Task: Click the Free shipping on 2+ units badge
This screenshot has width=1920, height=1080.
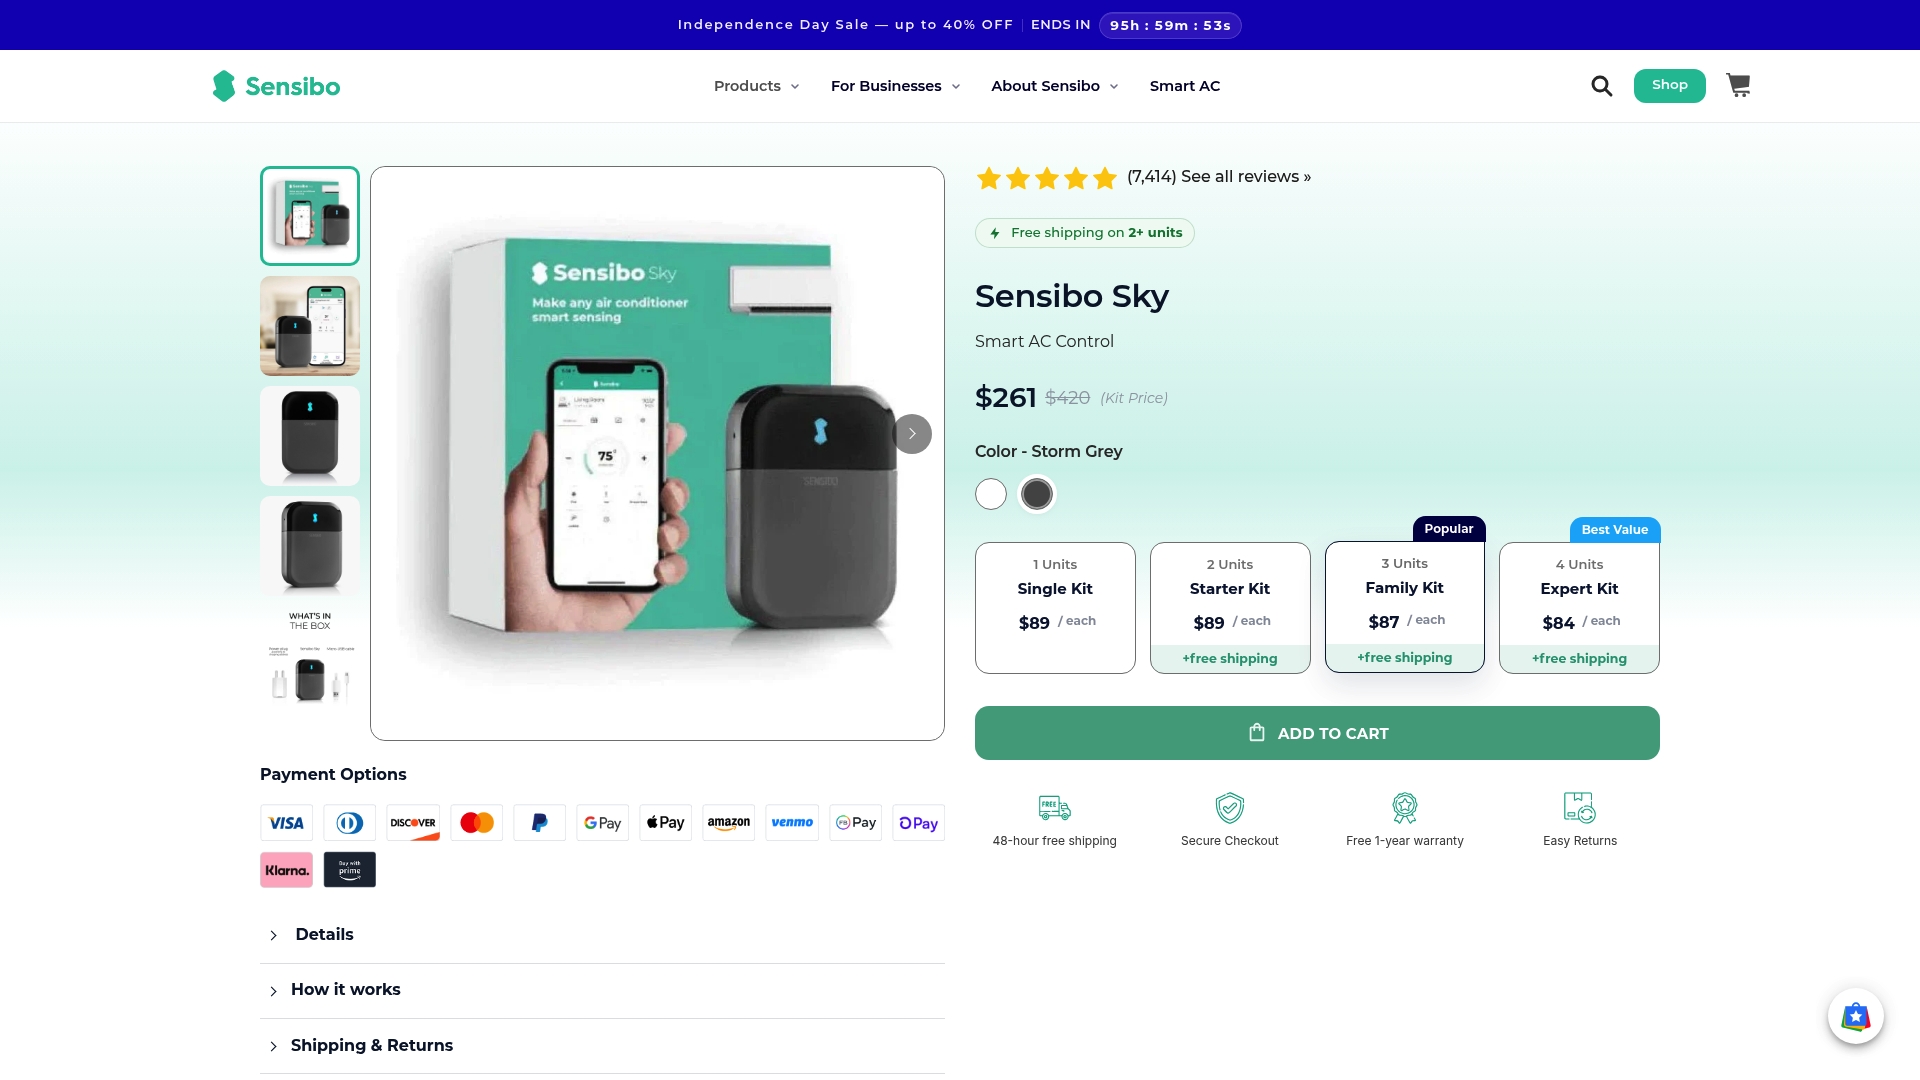Action: 1085,233
